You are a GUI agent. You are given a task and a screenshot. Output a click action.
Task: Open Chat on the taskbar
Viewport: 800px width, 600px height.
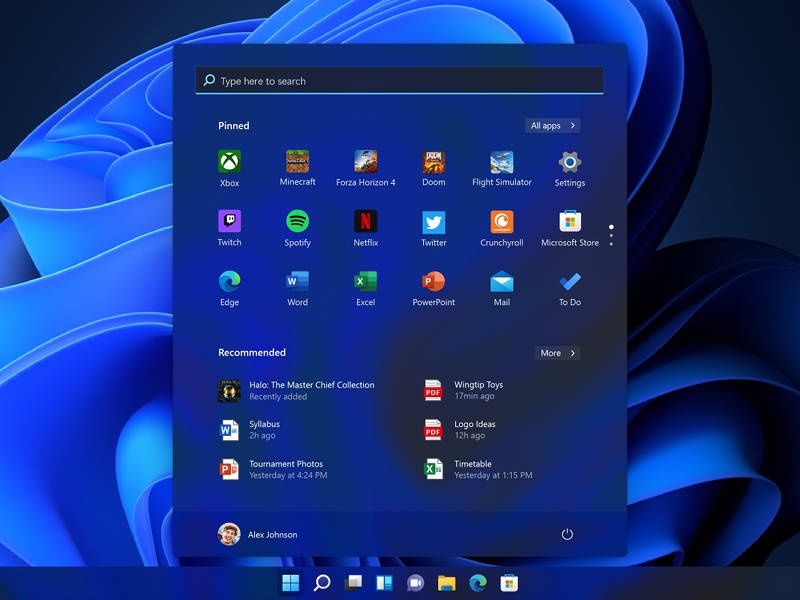(415, 583)
